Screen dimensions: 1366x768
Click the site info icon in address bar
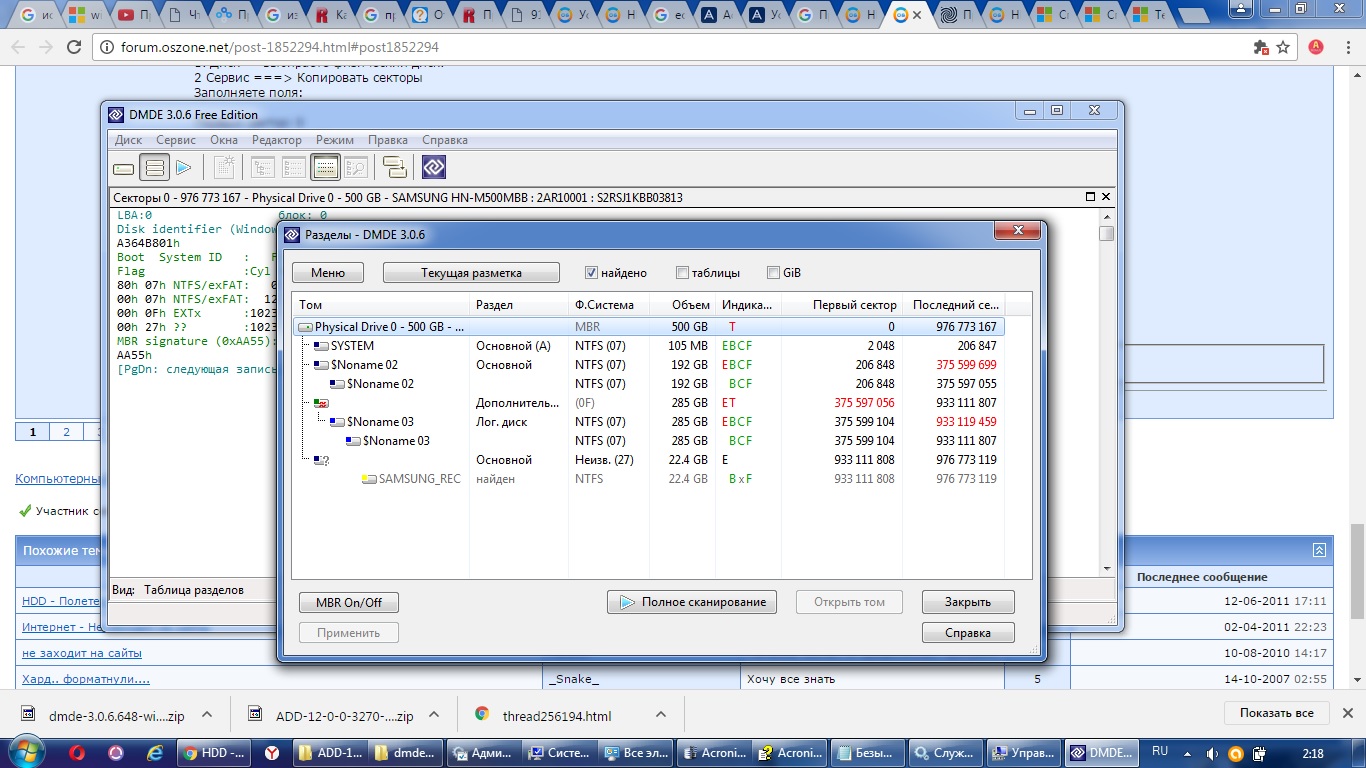point(108,47)
